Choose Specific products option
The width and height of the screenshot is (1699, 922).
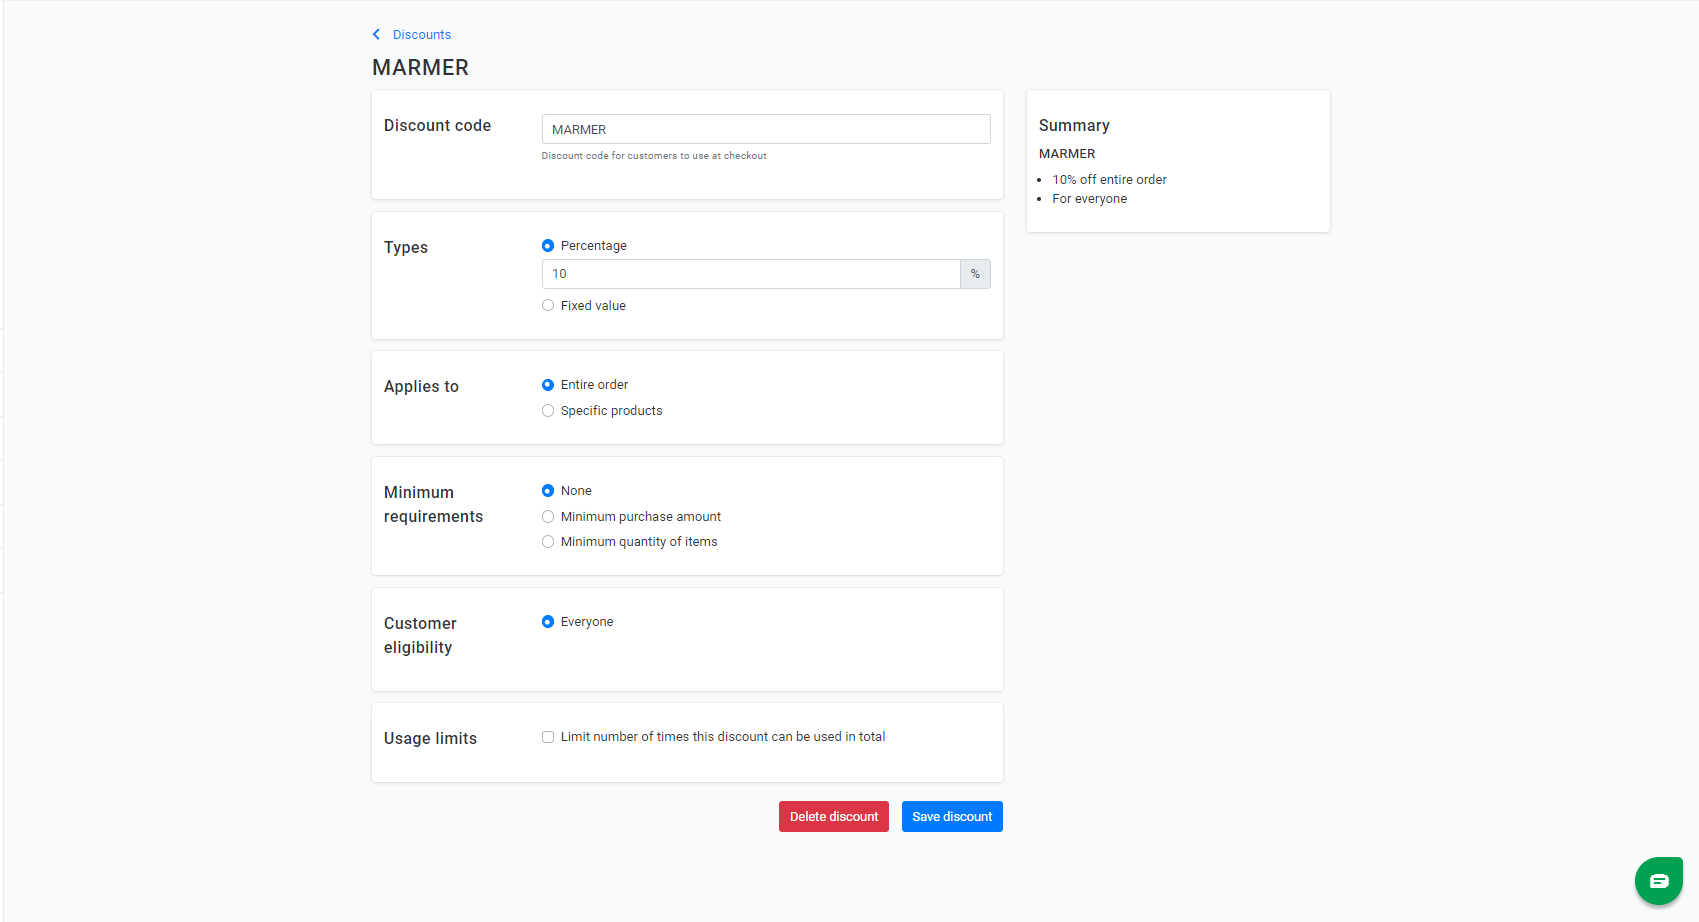point(548,411)
